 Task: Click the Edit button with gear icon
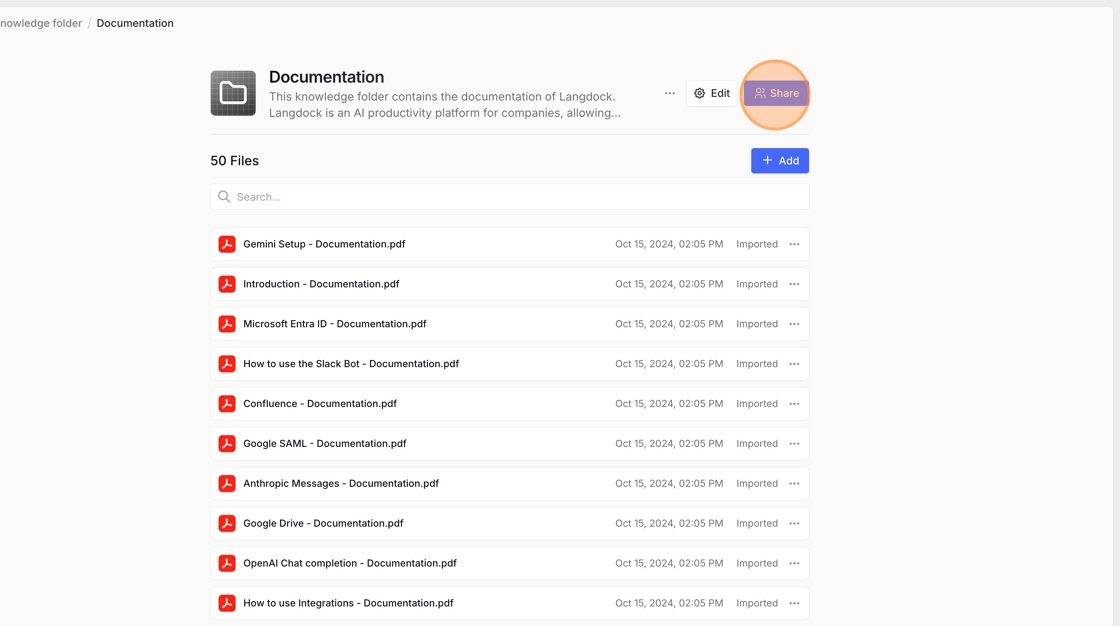pyautogui.click(x=711, y=93)
